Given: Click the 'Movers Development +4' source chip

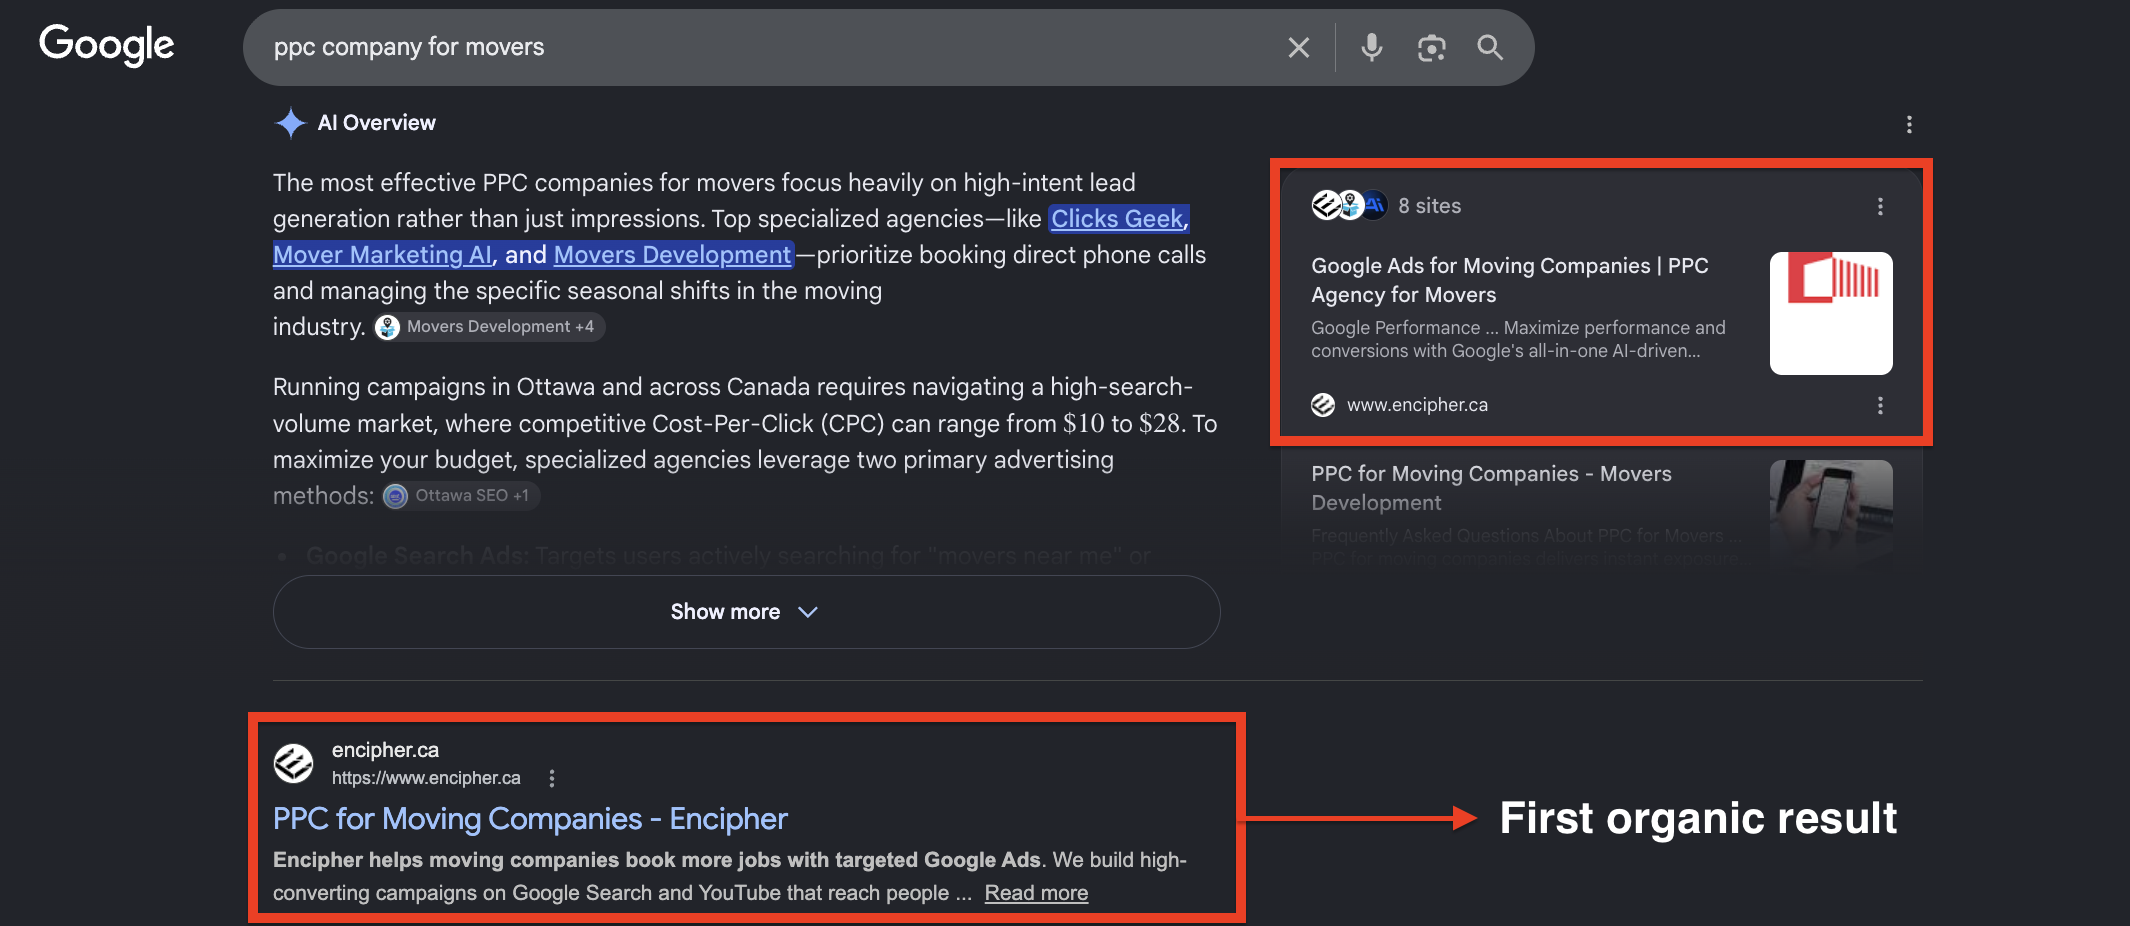Looking at the screenshot, I should (x=489, y=327).
